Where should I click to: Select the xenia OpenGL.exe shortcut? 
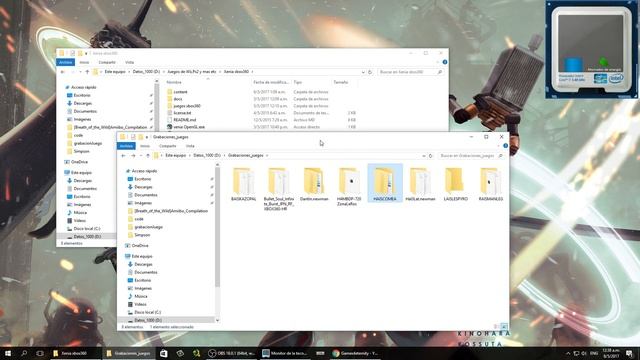tap(186, 127)
